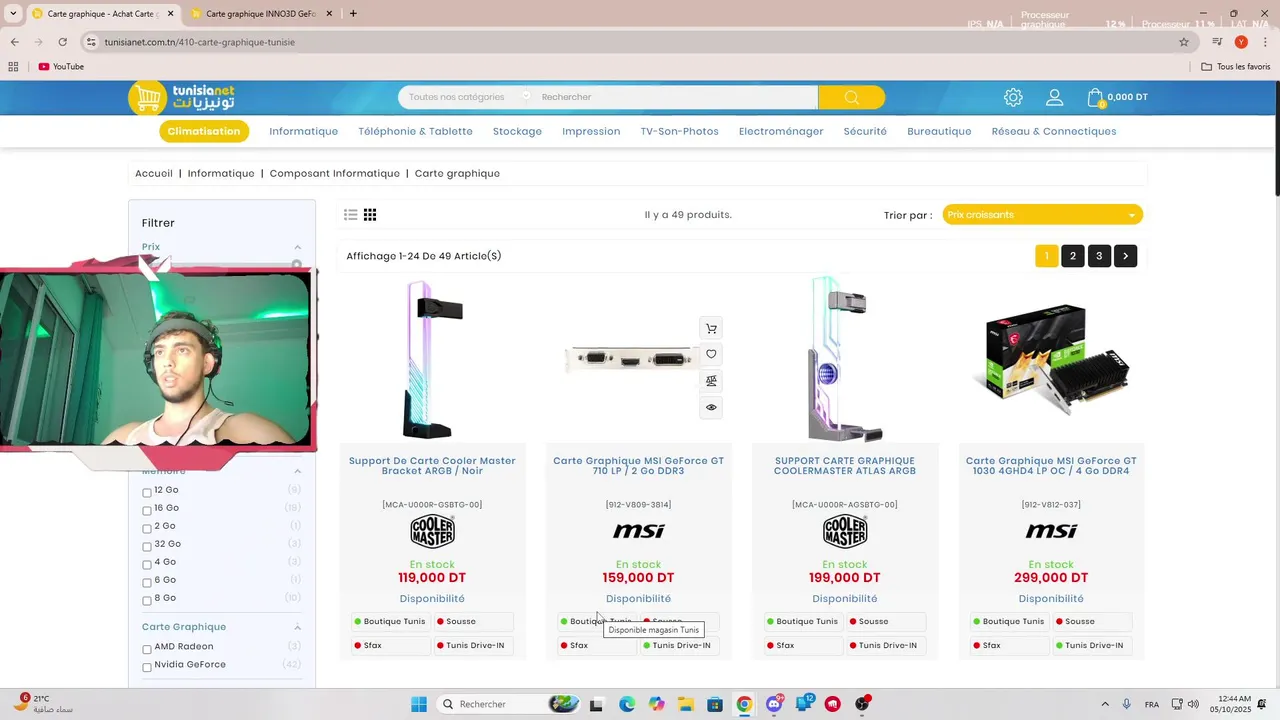This screenshot has width=1280, height=720.
Task: Bookmark this page with star icon
Action: (1184, 42)
